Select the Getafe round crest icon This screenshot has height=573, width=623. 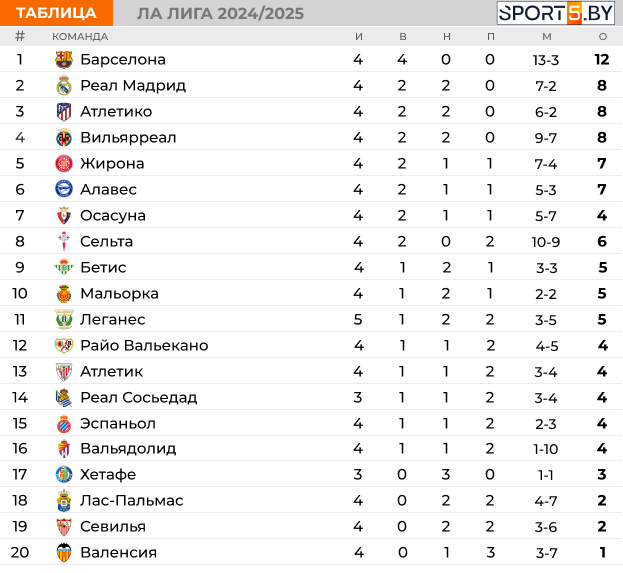64,474
